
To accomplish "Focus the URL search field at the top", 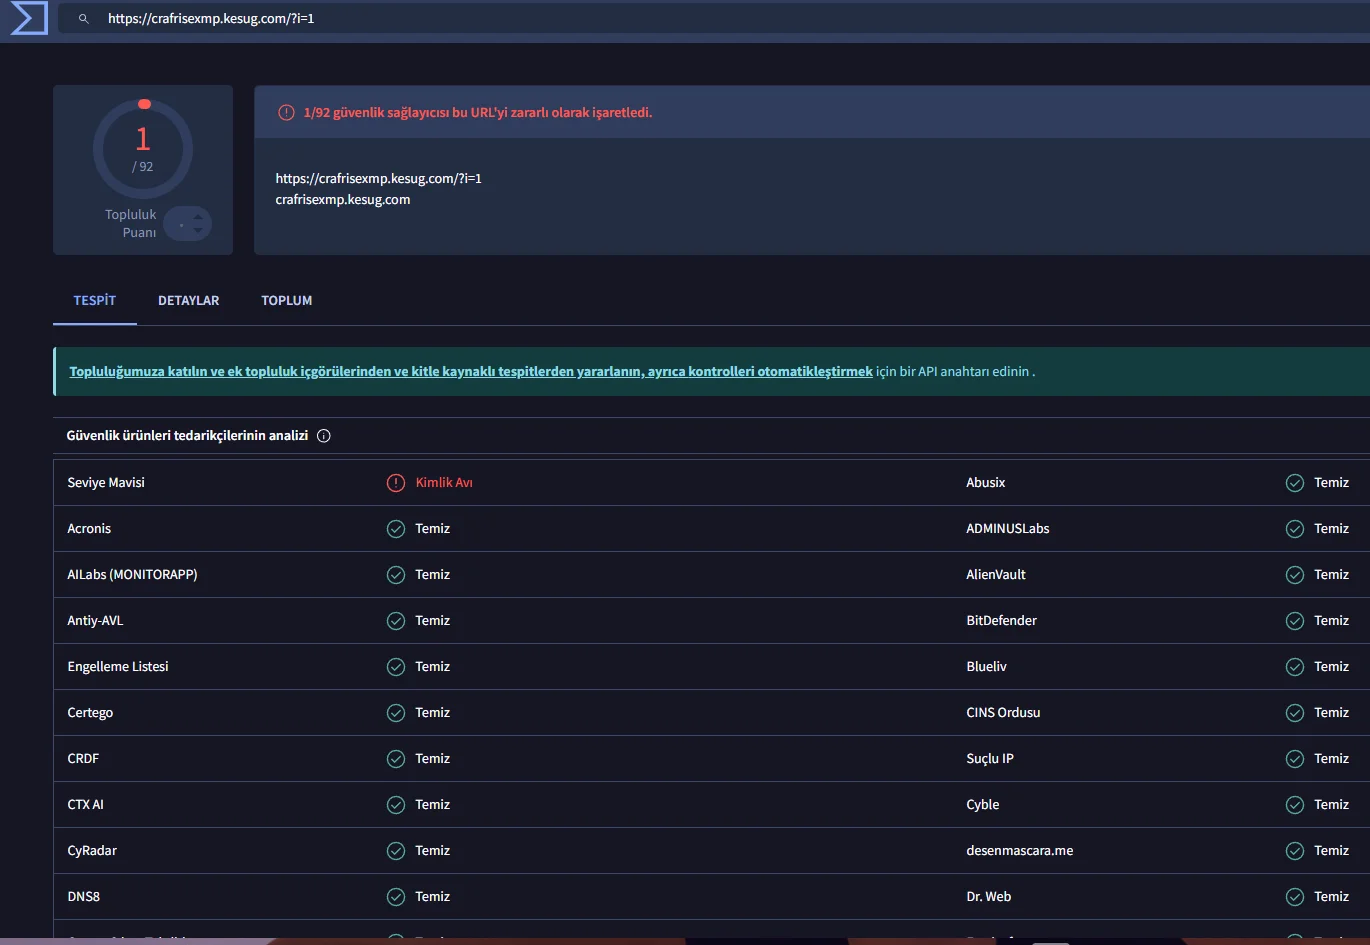I will pyautogui.click(x=714, y=19).
